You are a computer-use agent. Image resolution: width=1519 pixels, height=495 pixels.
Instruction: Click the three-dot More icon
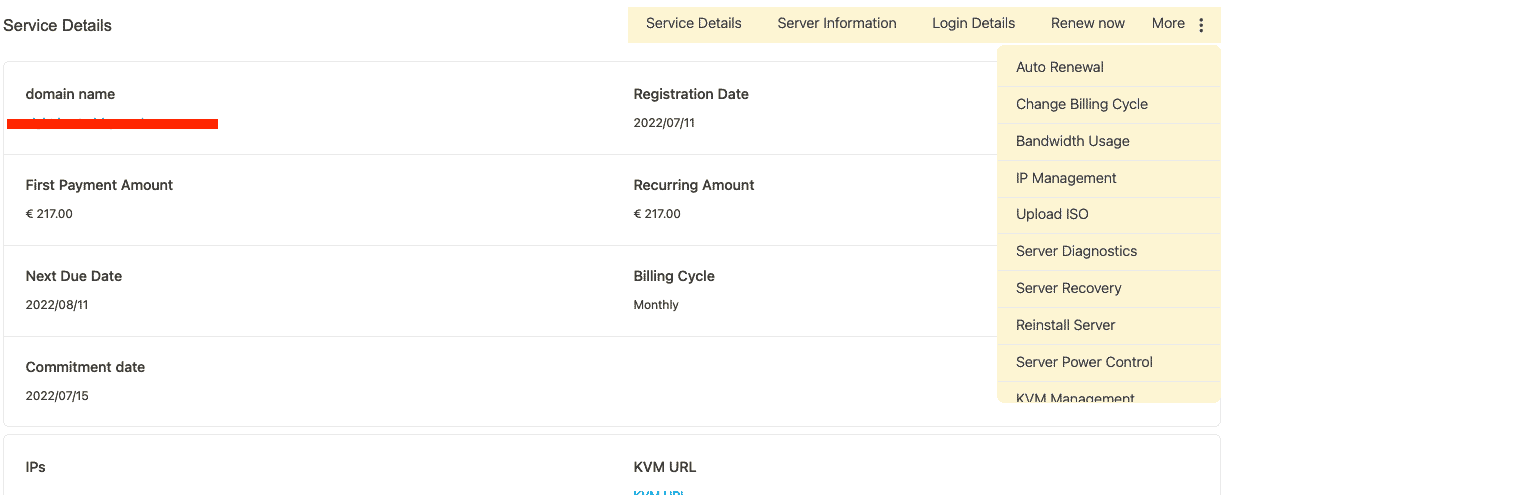pyautogui.click(x=1201, y=25)
